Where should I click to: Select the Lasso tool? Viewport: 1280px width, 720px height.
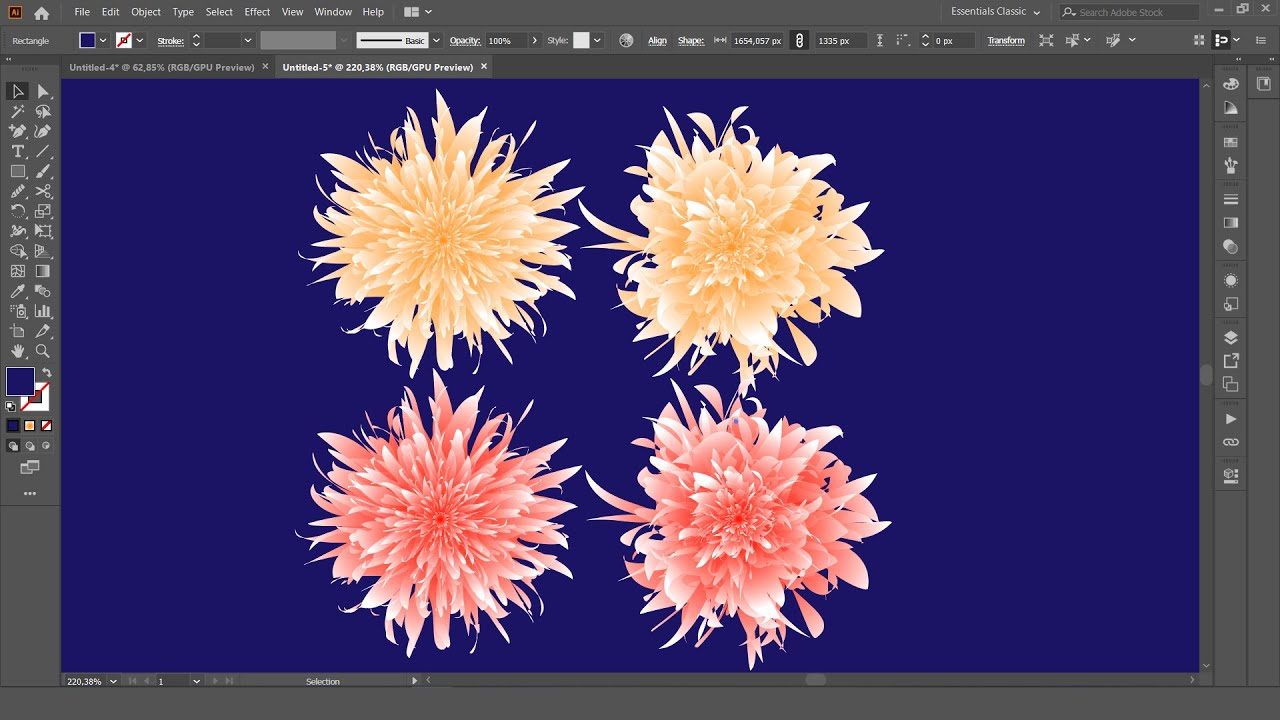pyautogui.click(x=43, y=111)
